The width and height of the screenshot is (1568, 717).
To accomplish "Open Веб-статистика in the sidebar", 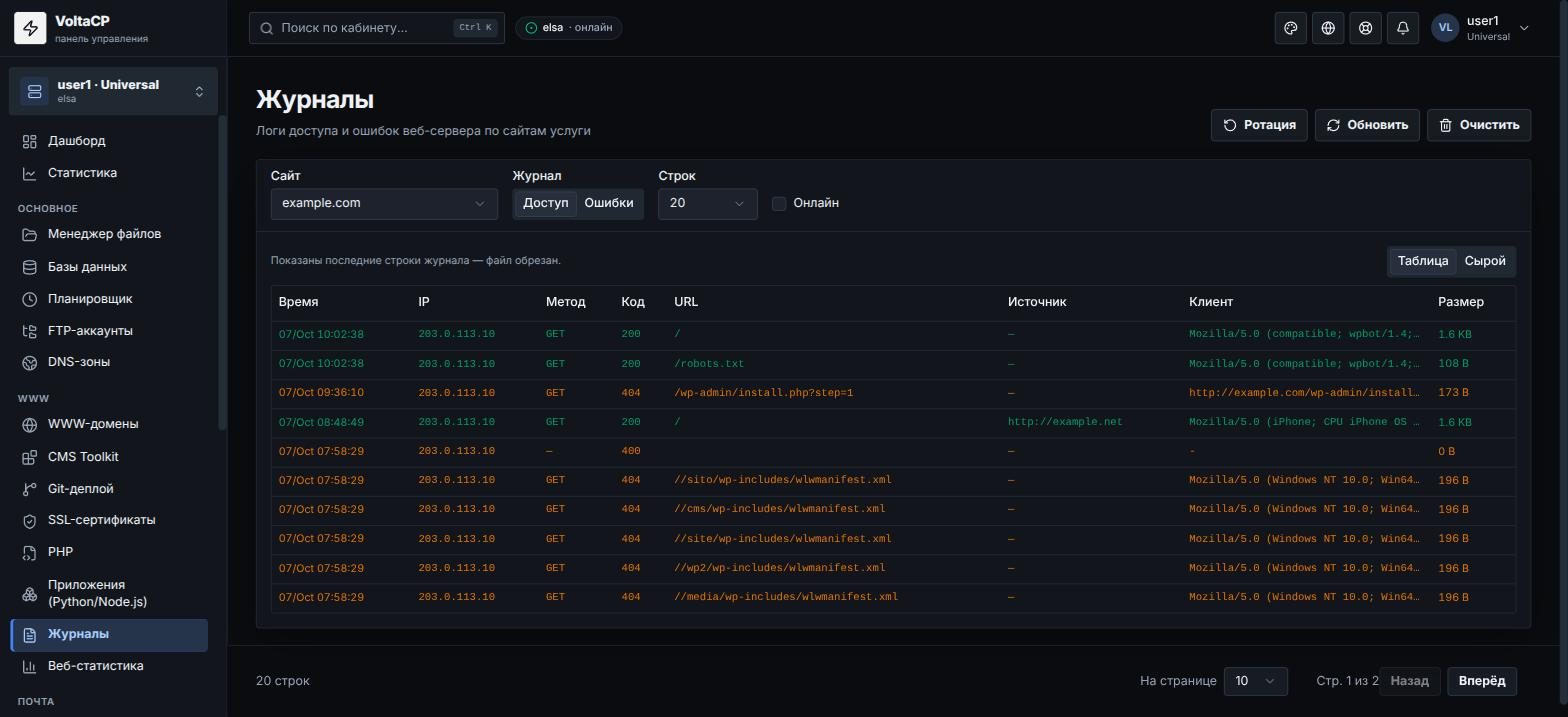I will tap(109, 666).
